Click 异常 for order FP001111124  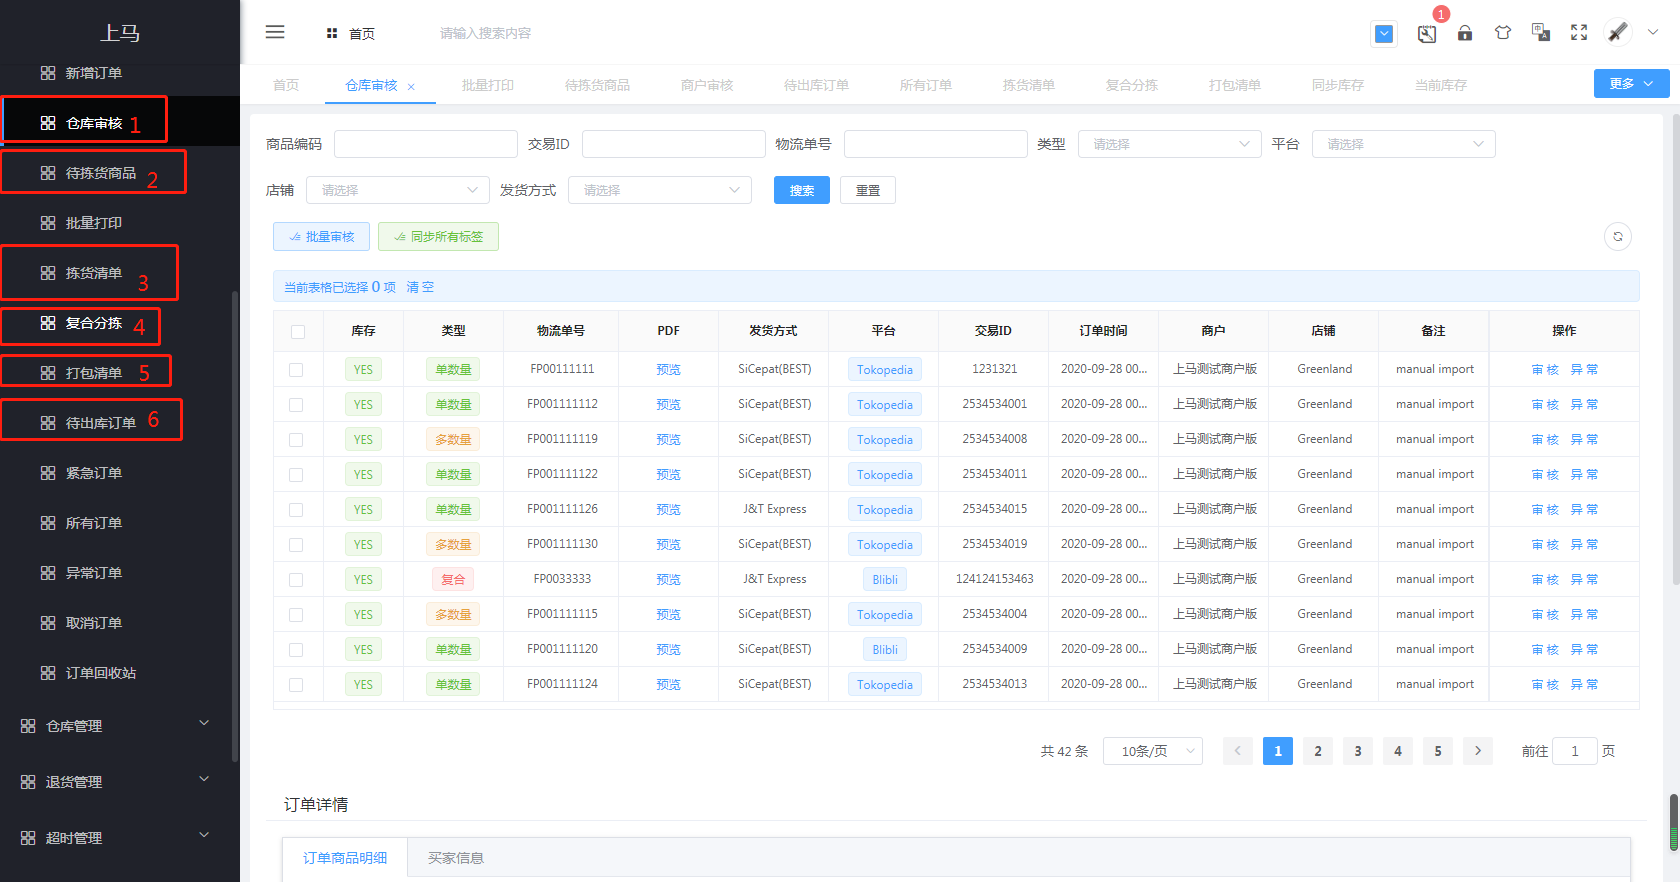(1584, 685)
